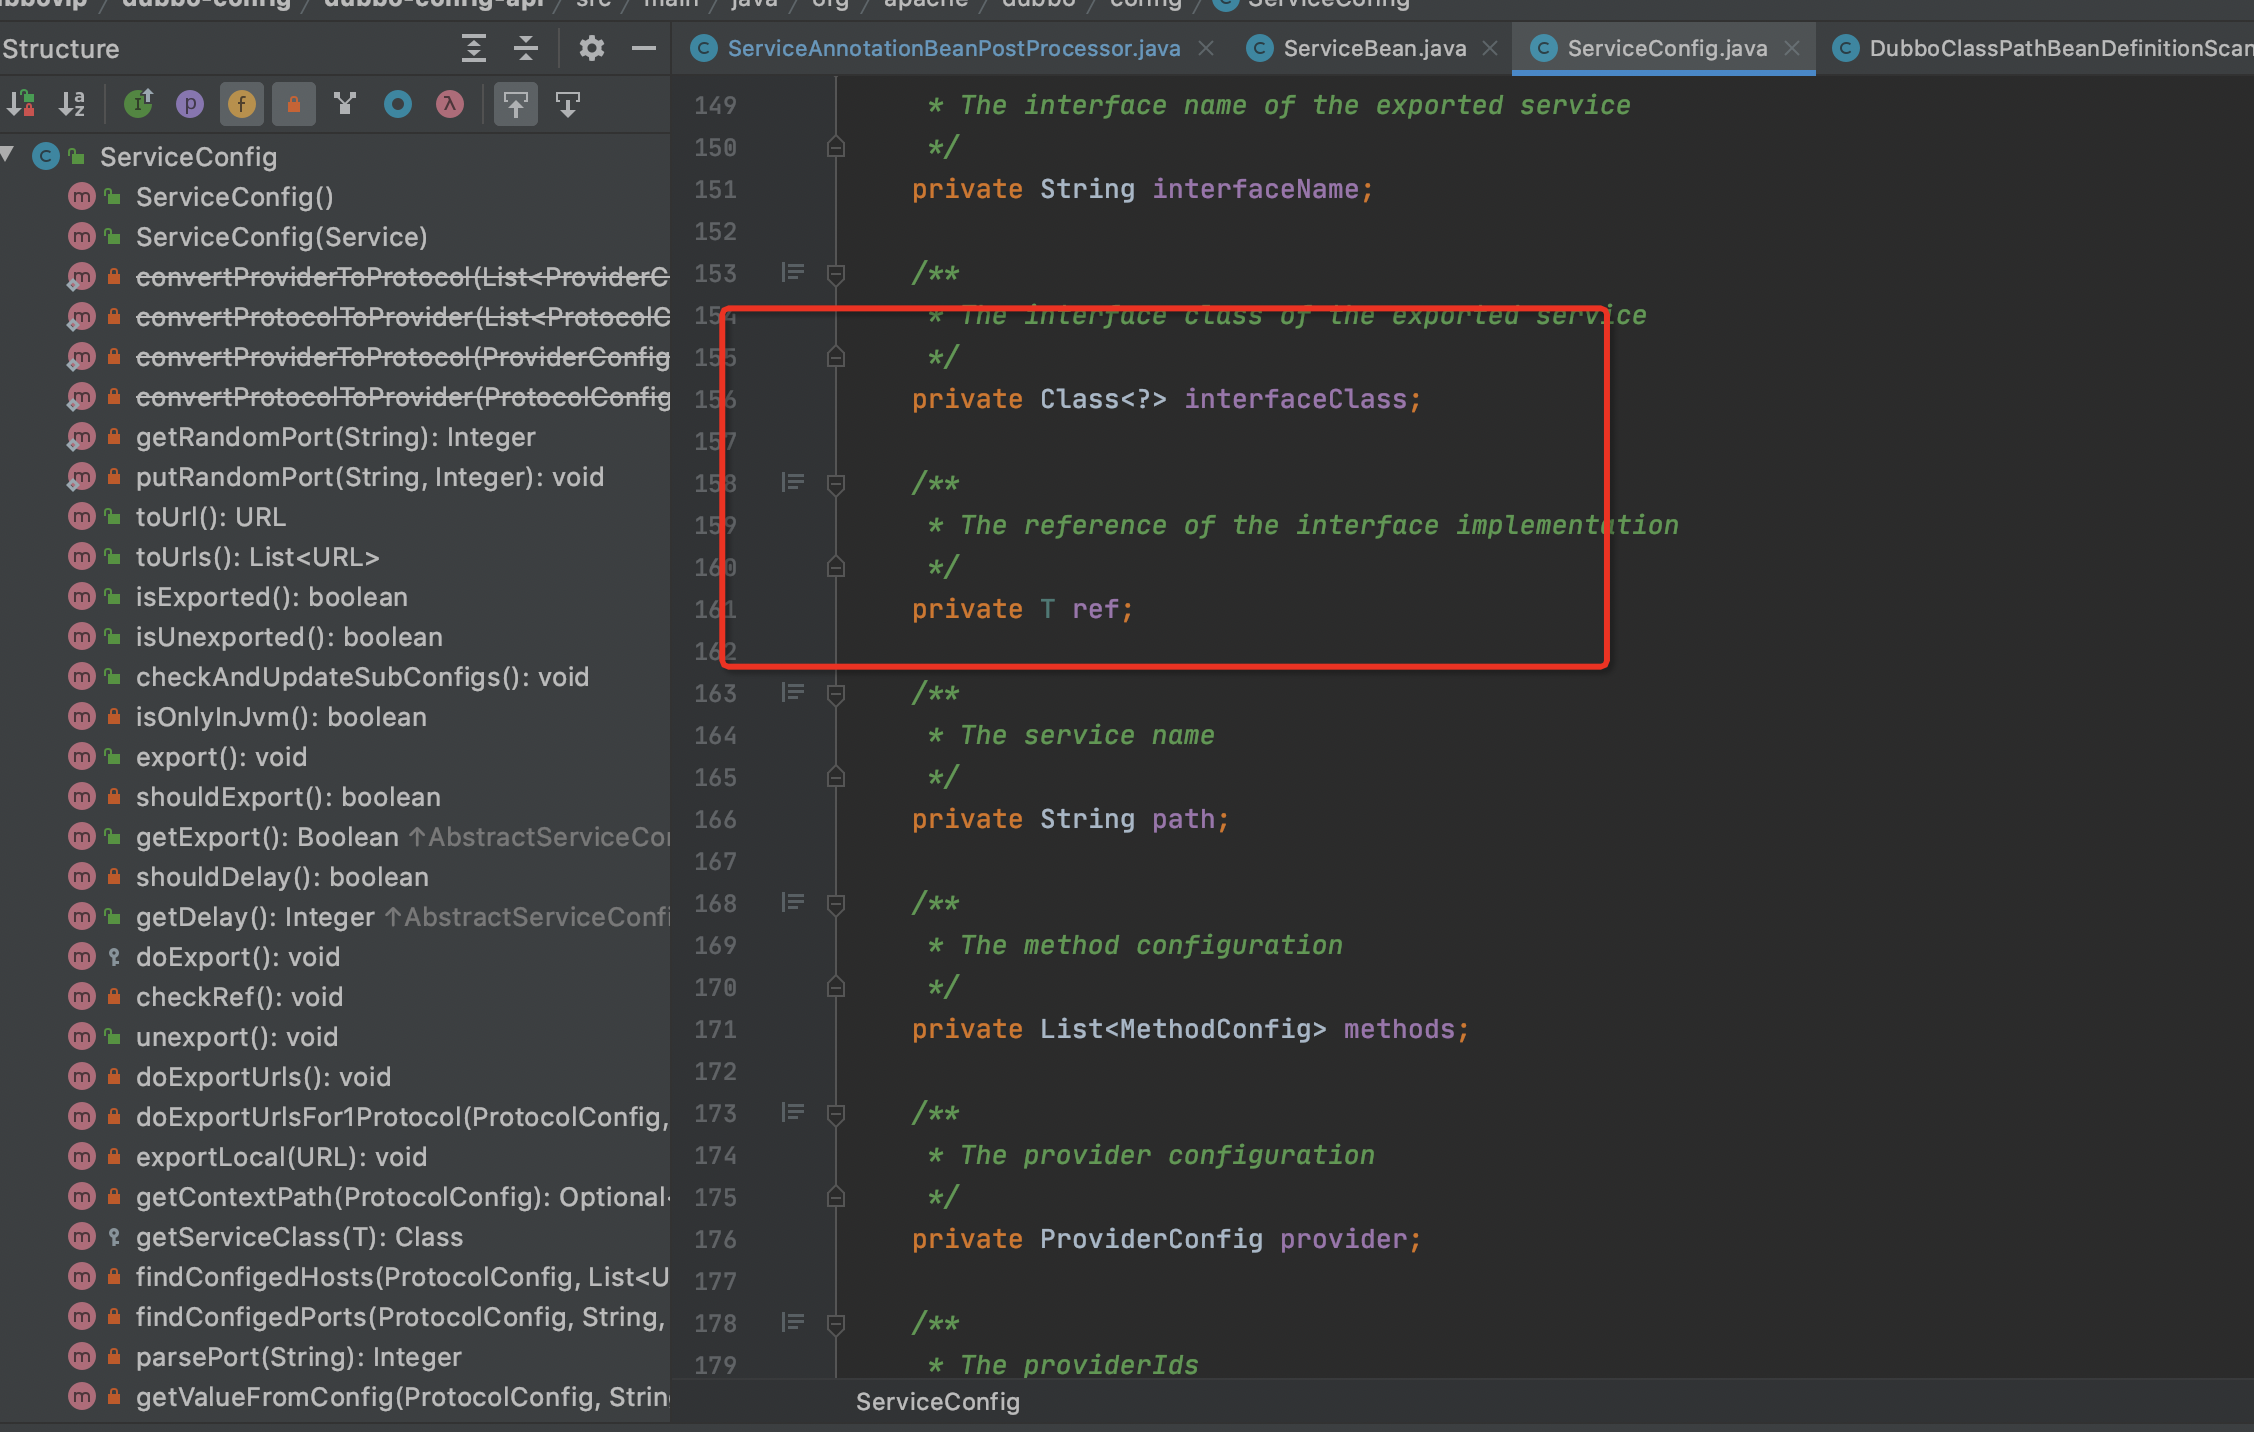Collapse the comment fold at line 178
This screenshot has width=2254, height=1432.
click(836, 1324)
